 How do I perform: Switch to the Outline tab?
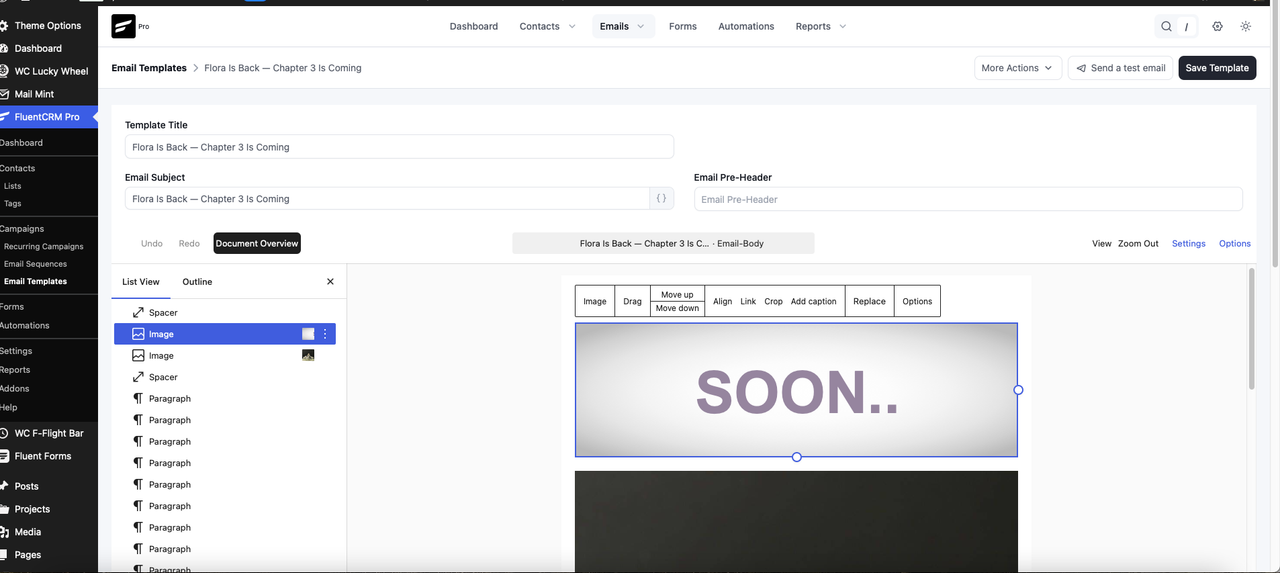point(197,282)
